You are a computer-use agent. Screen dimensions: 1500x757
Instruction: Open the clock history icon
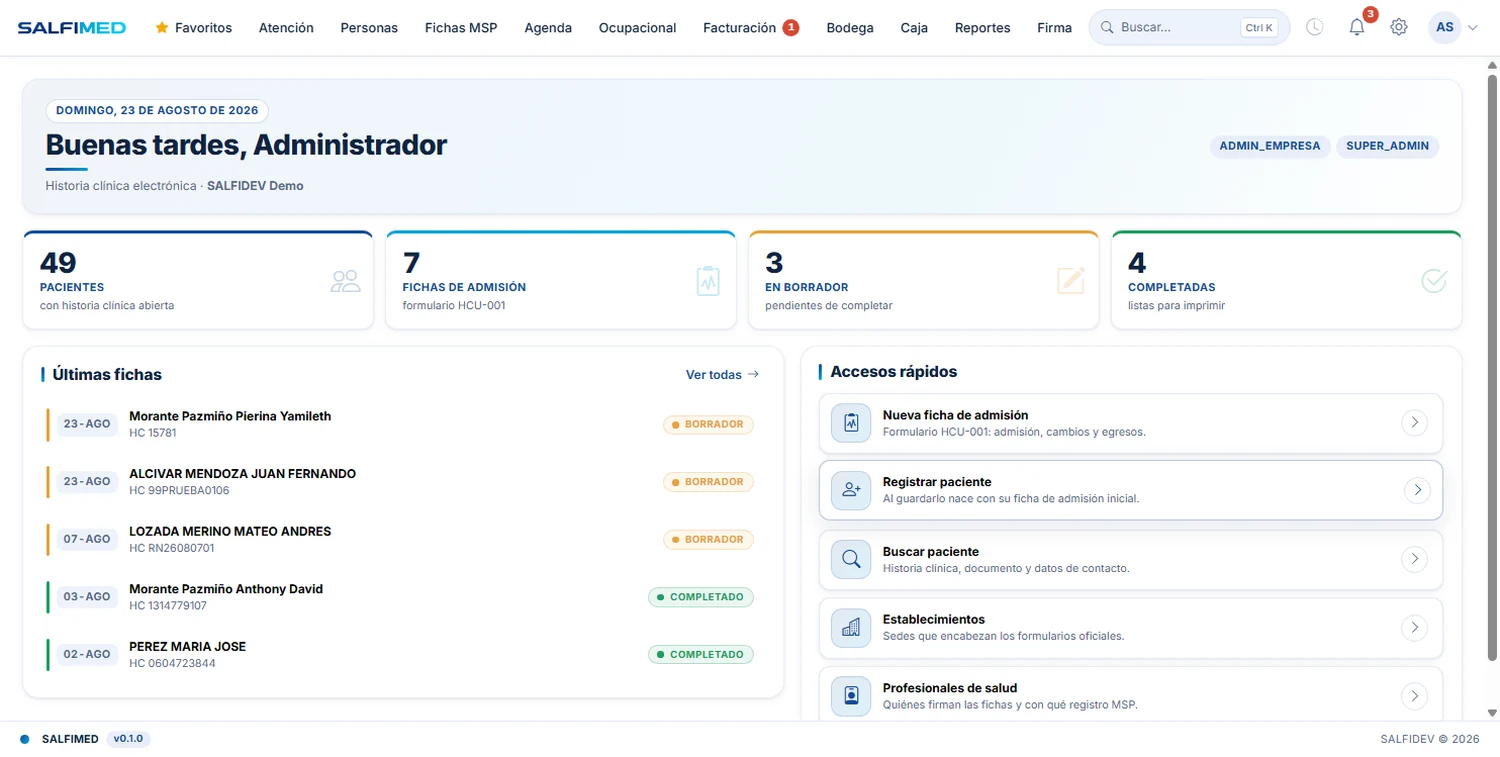pos(1315,28)
